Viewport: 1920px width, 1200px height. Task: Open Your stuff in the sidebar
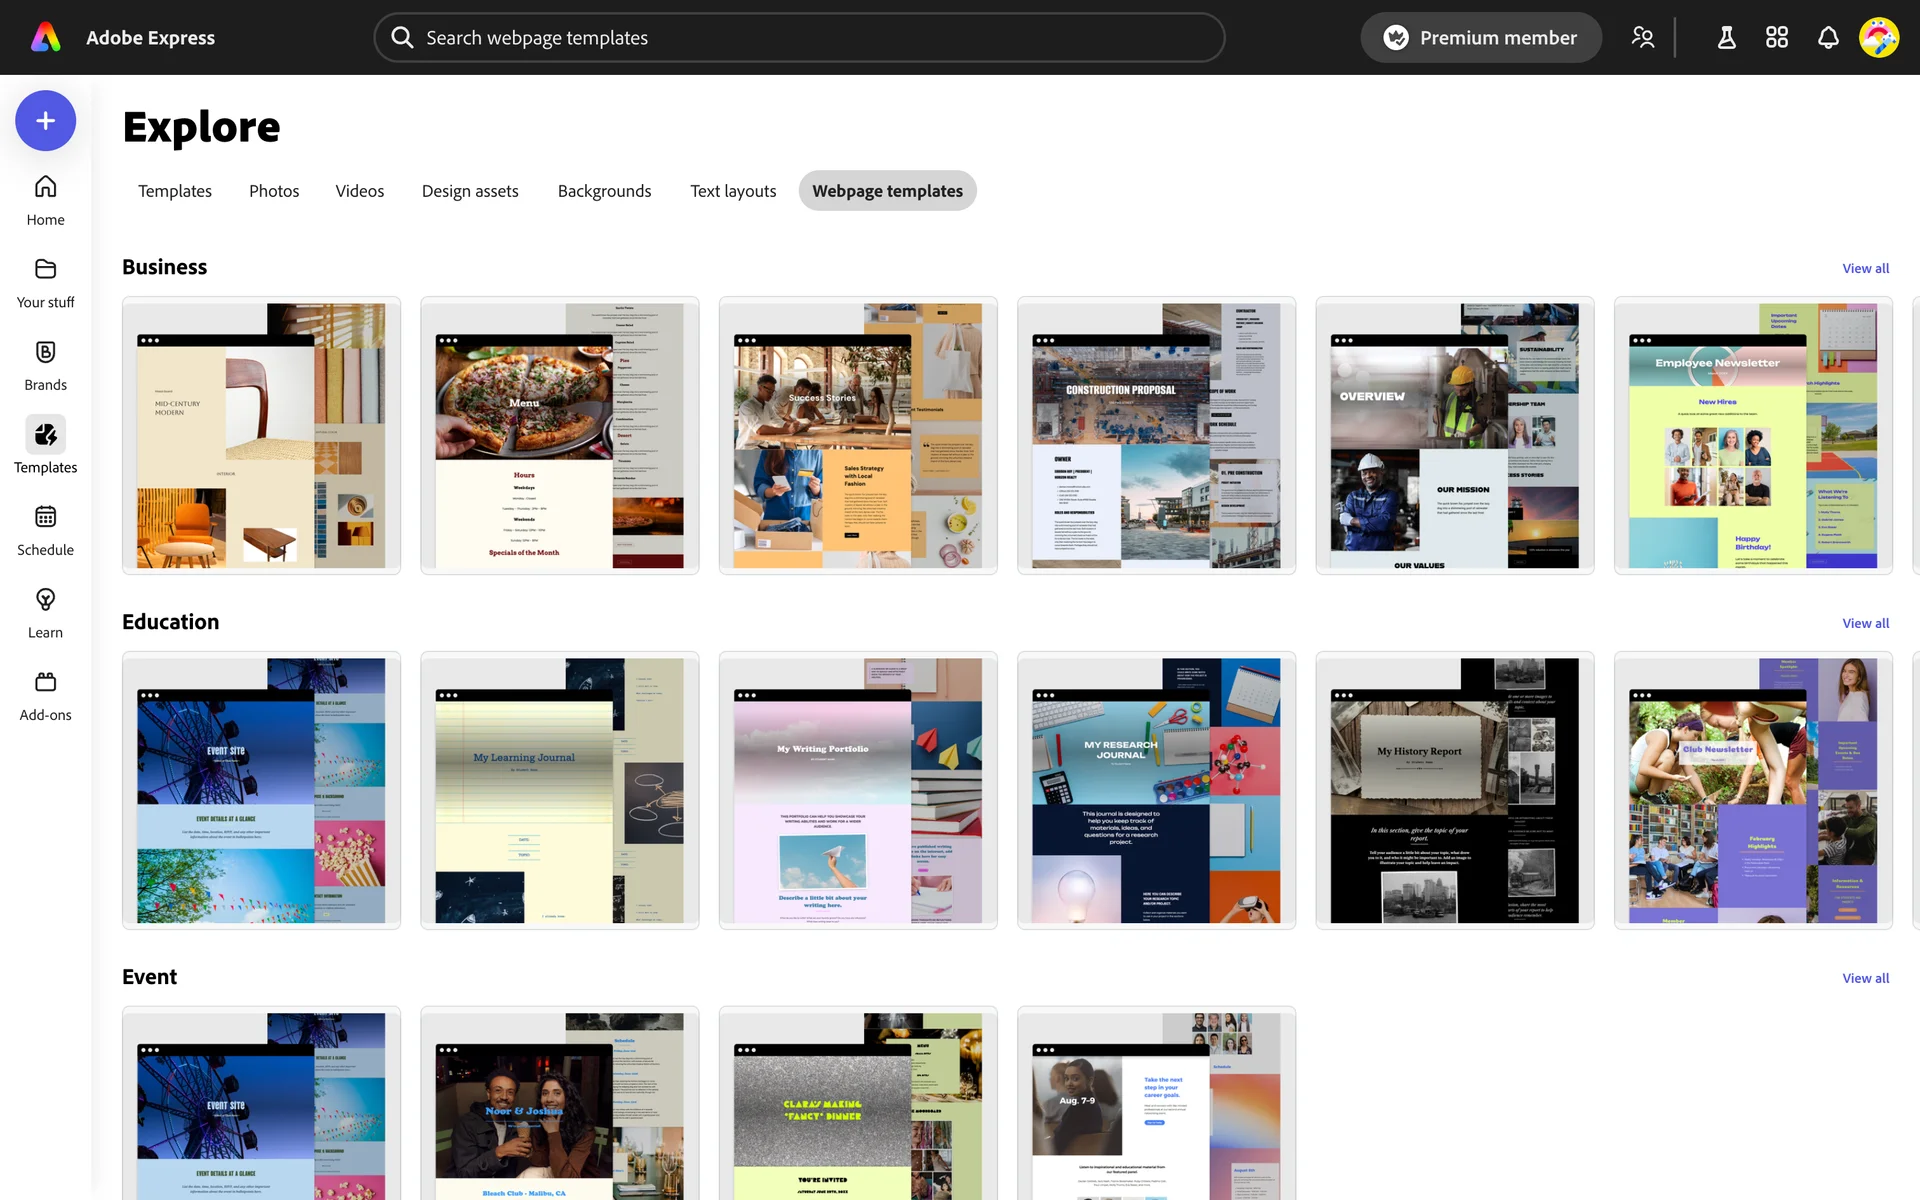pyautogui.click(x=45, y=283)
